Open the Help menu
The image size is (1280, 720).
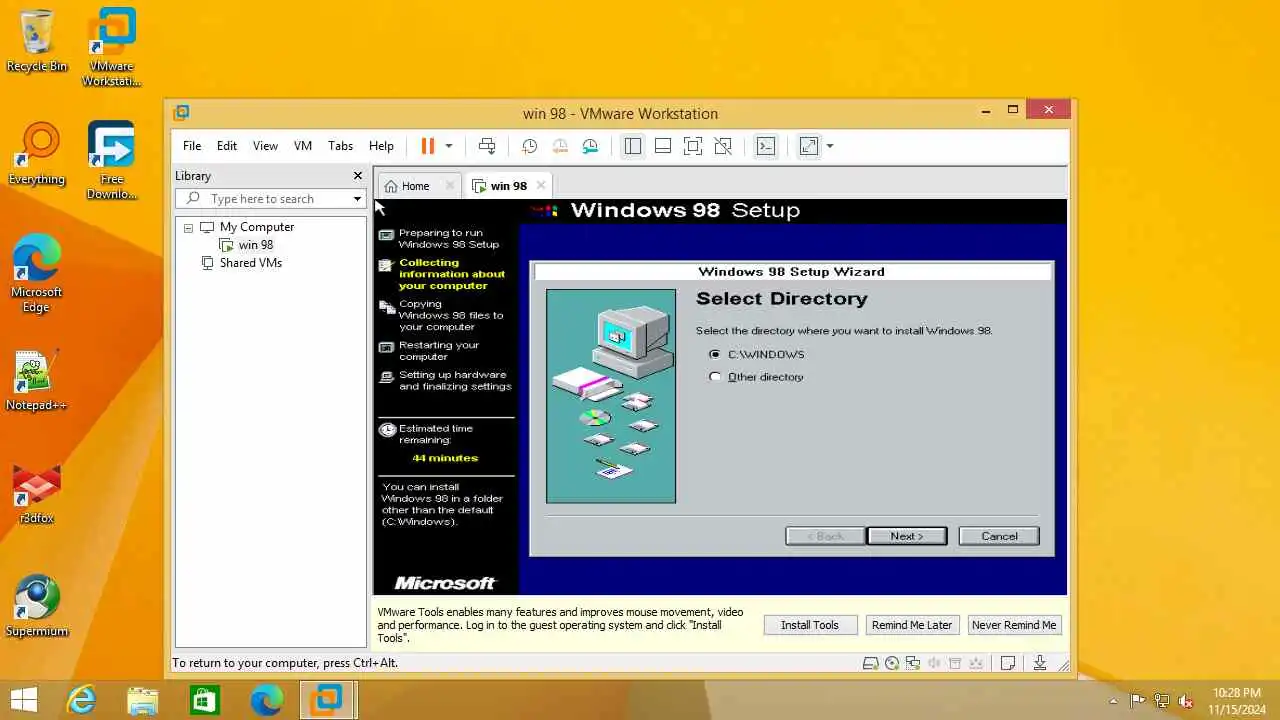pos(381,146)
